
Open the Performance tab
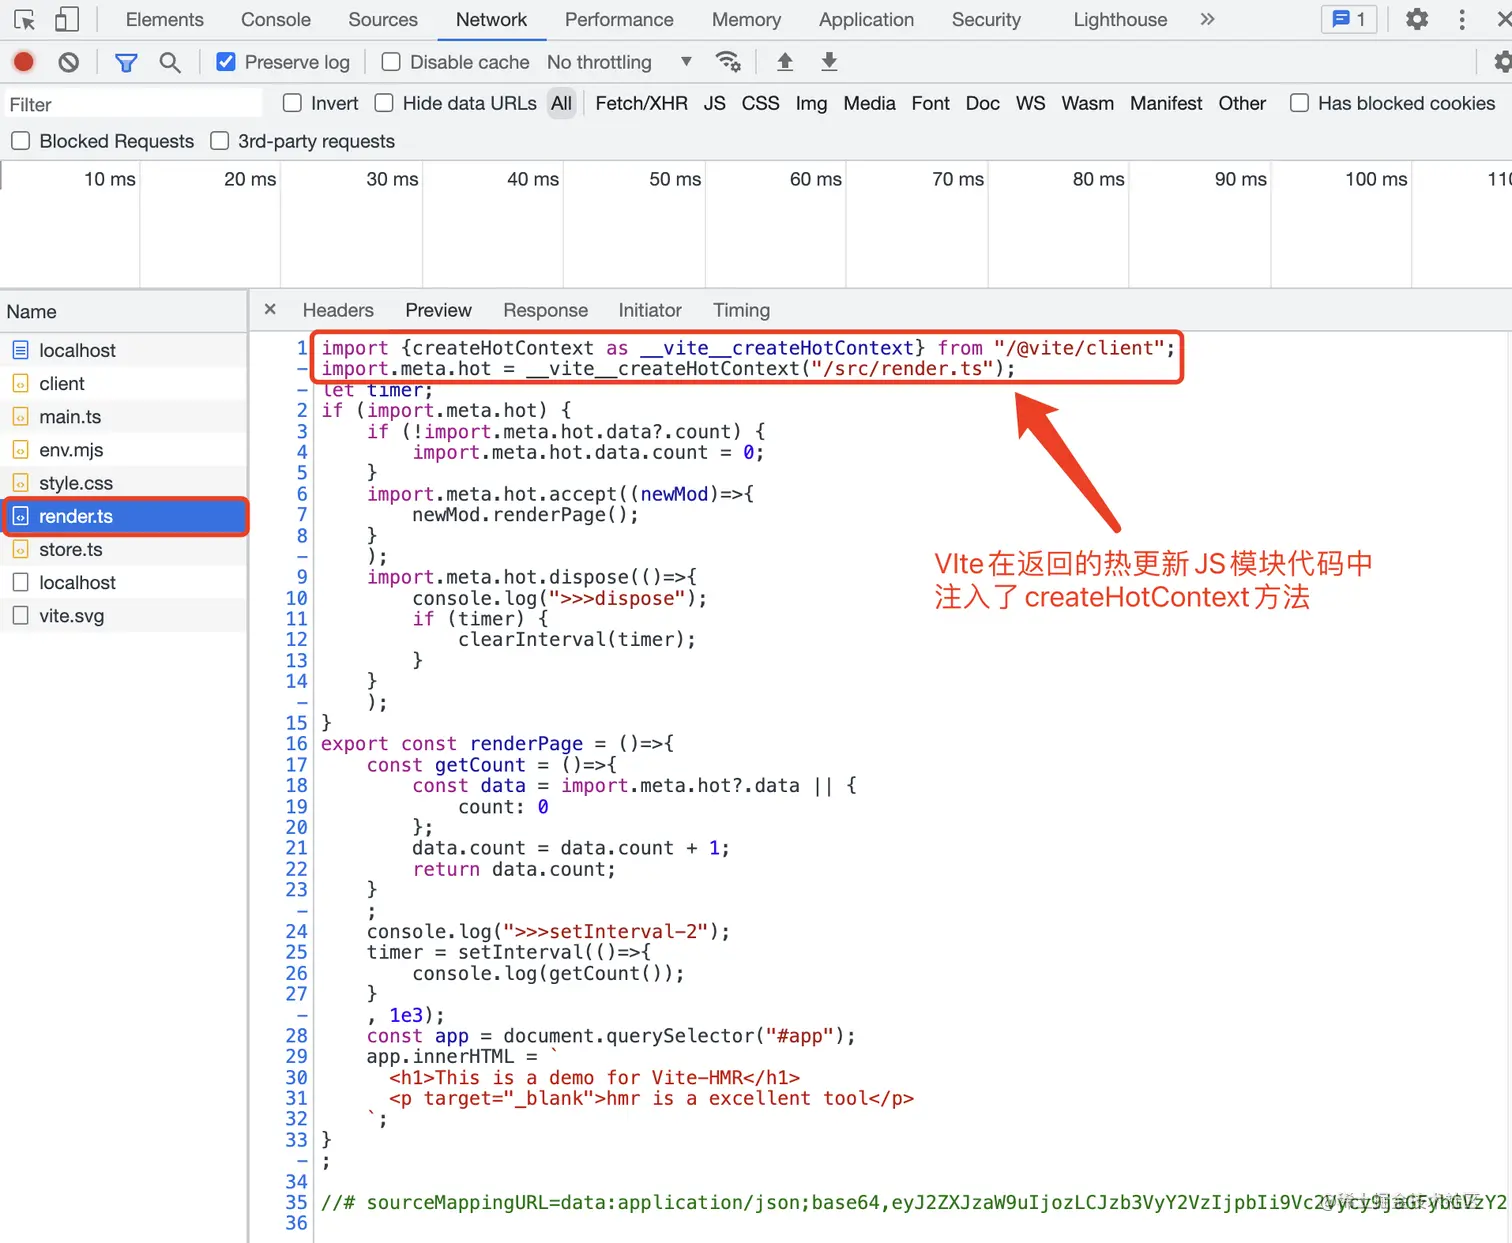pyautogui.click(x=619, y=19)
